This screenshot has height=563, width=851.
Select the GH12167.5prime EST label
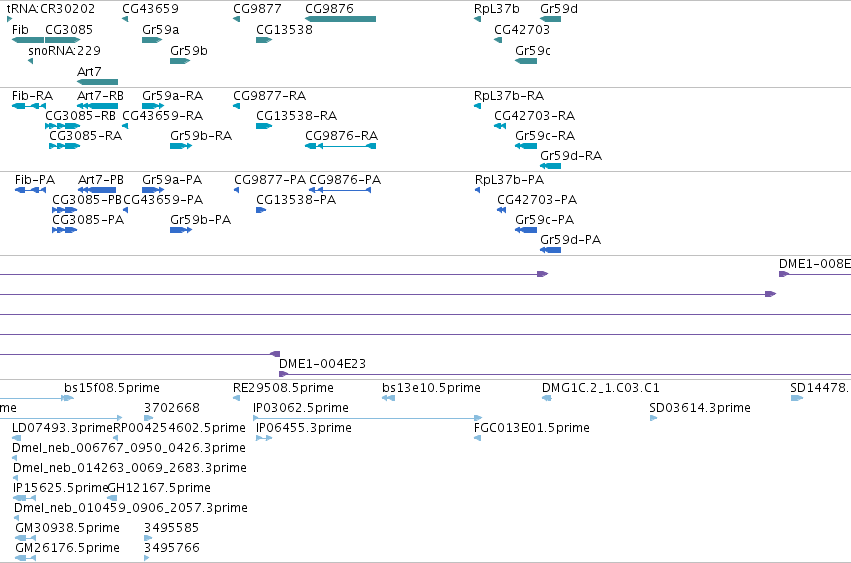click(x=159, y=488)
